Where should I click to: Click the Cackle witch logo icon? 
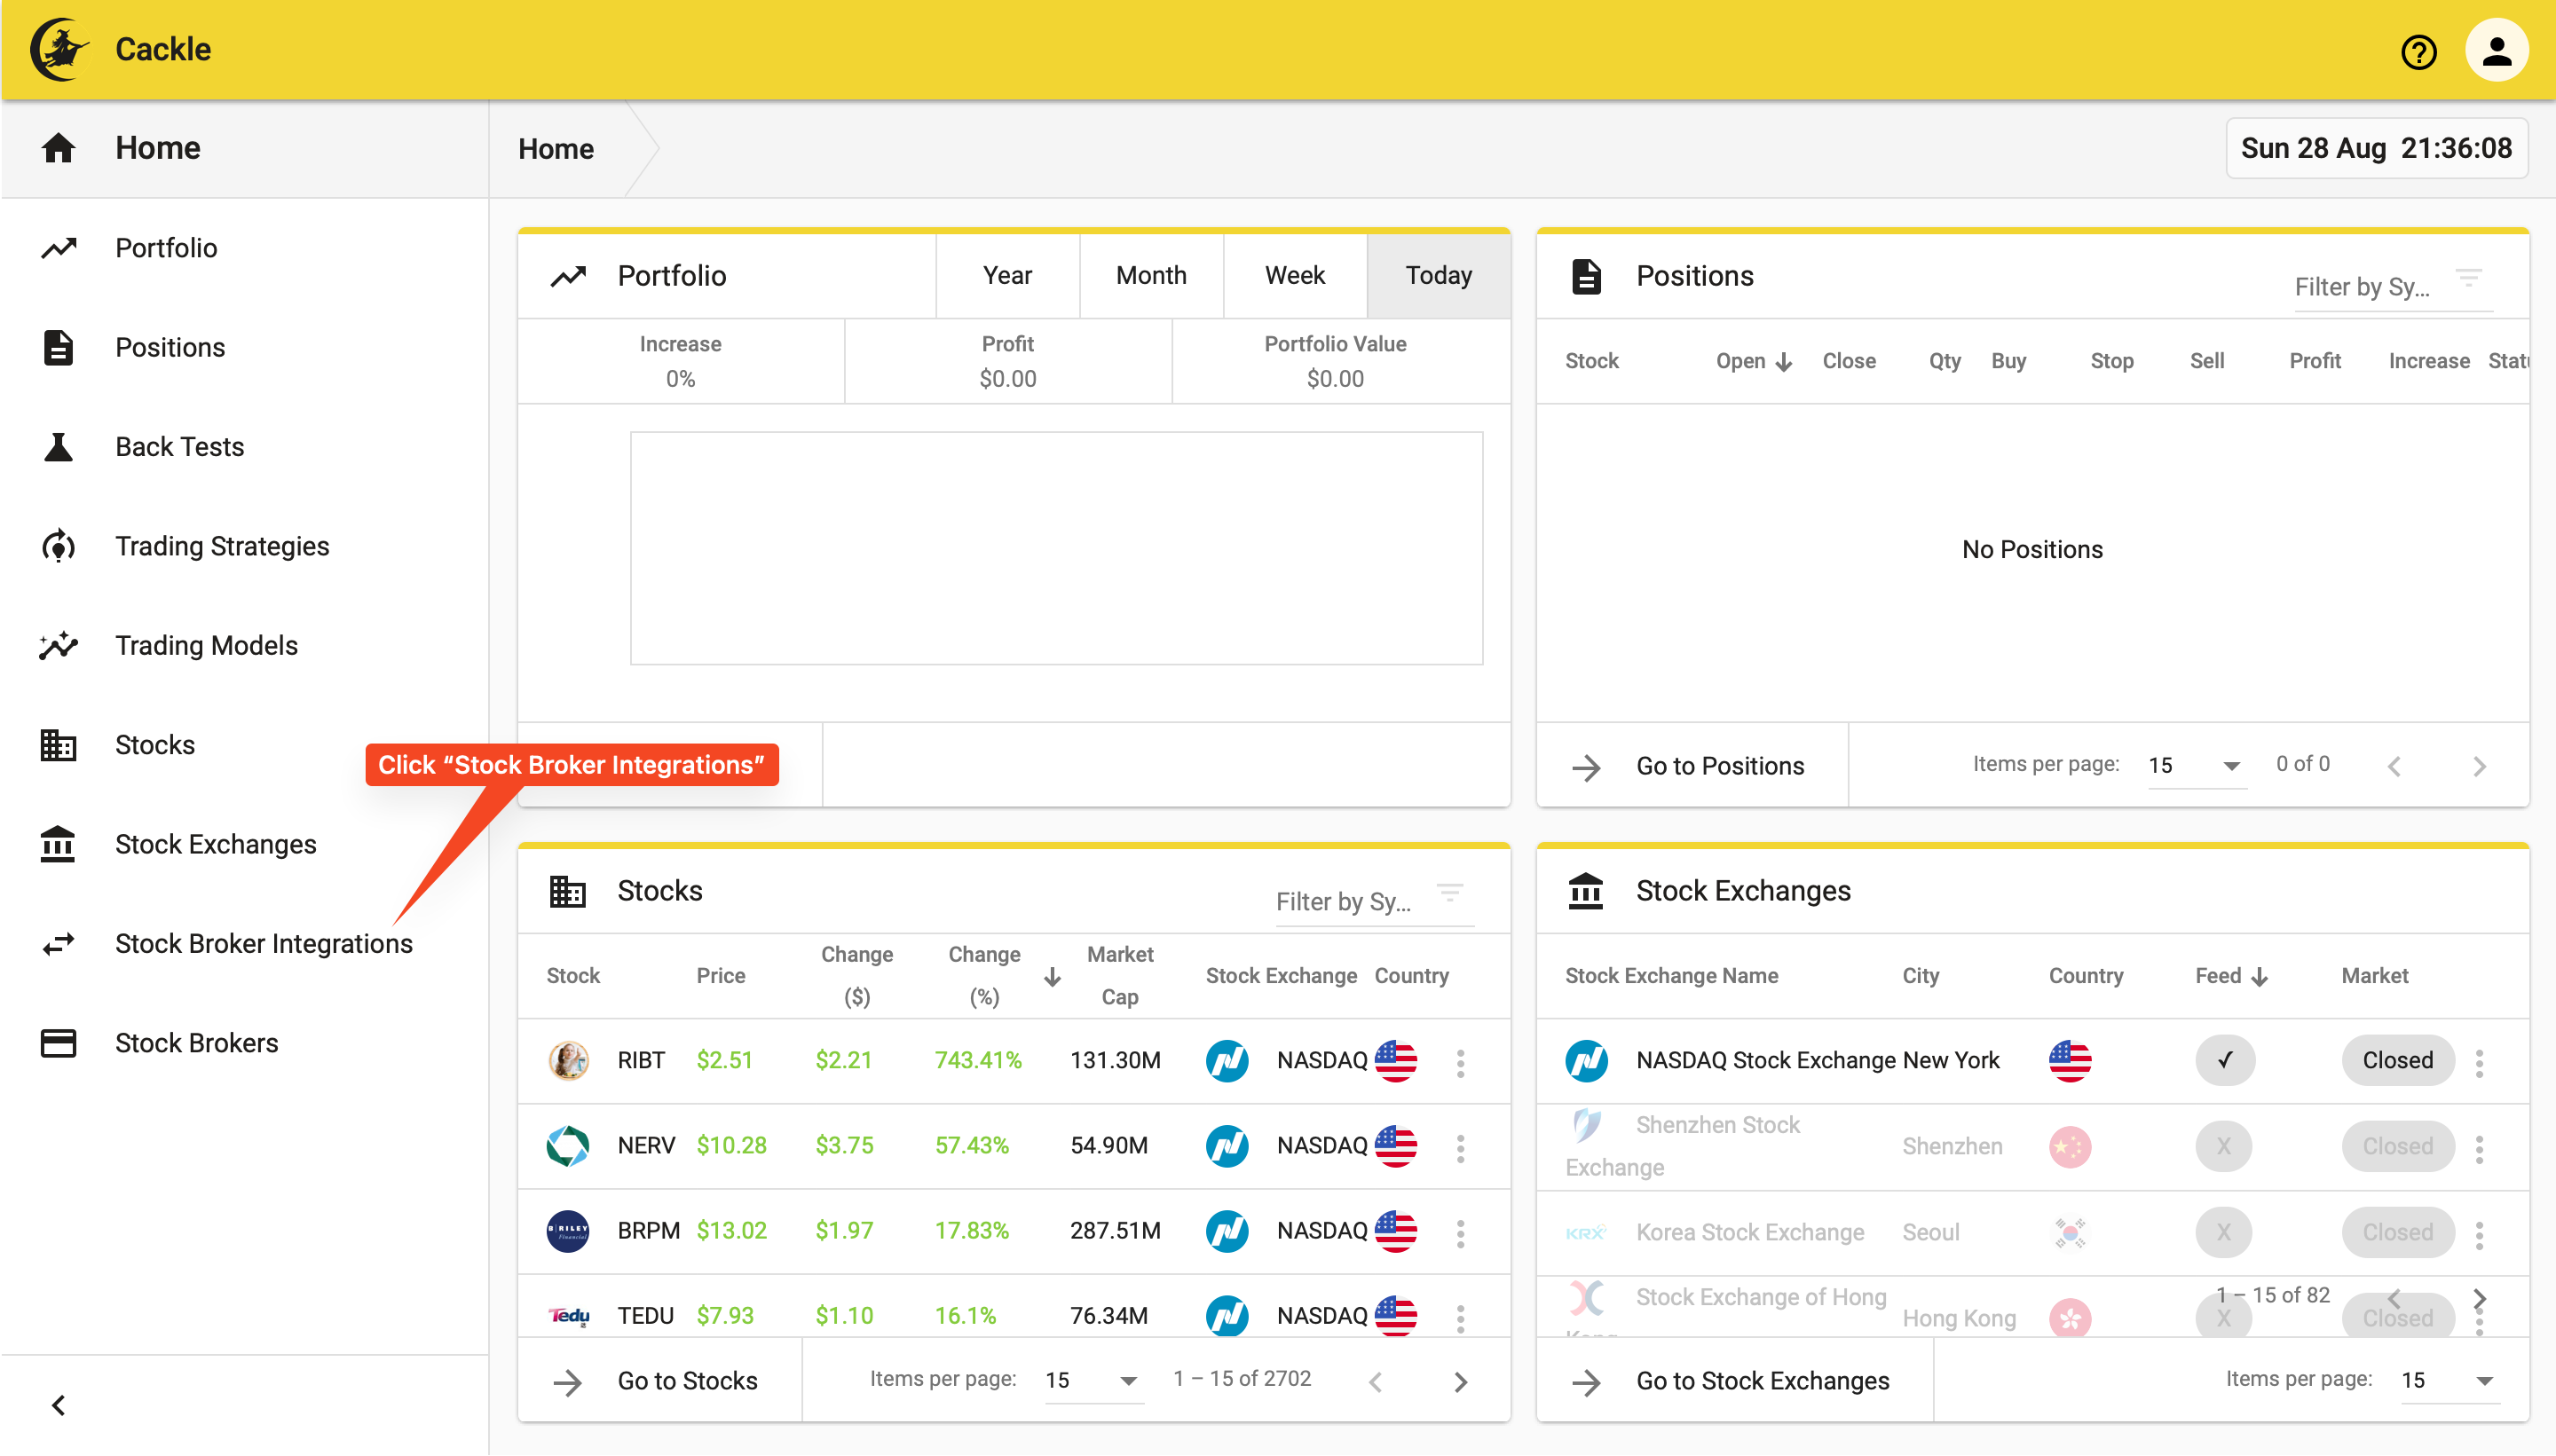[x=60, y=49]
